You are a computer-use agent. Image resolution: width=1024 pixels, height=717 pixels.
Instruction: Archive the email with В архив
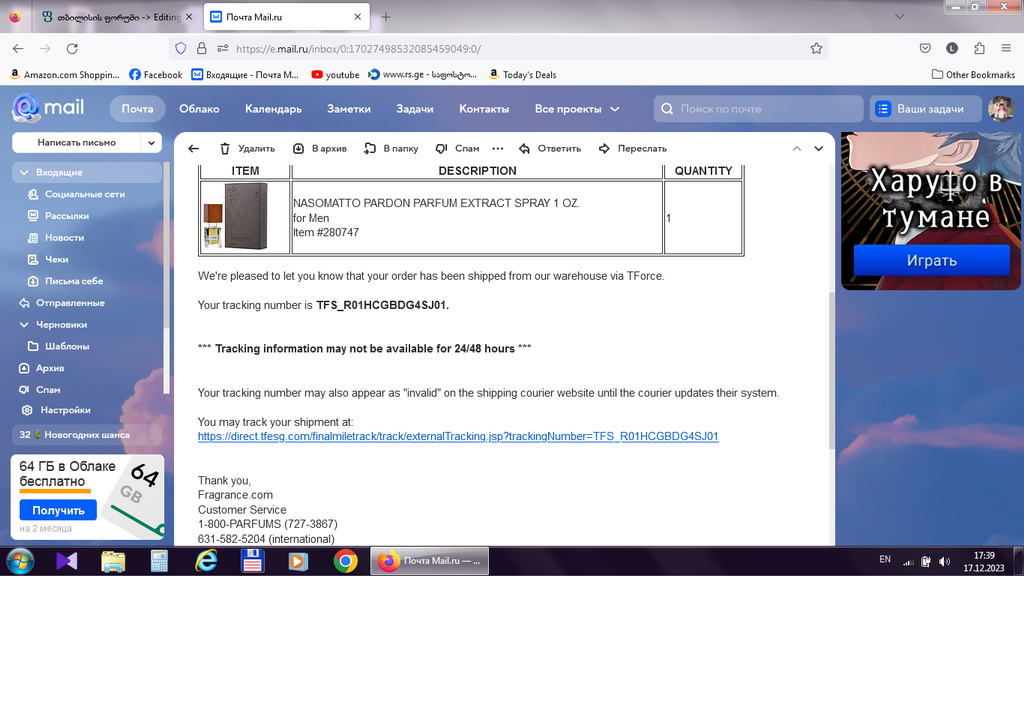coord(319,148)
